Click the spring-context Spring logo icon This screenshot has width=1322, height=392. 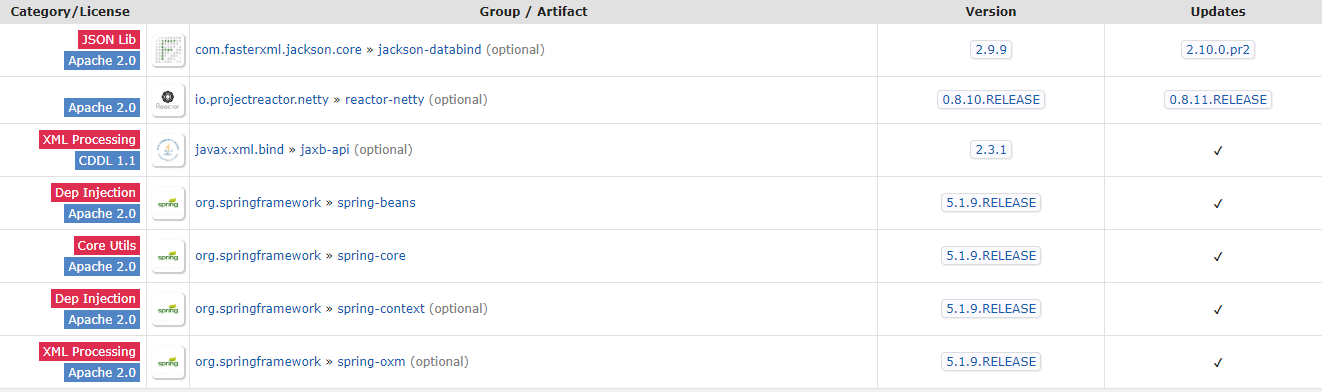[168, 309]
